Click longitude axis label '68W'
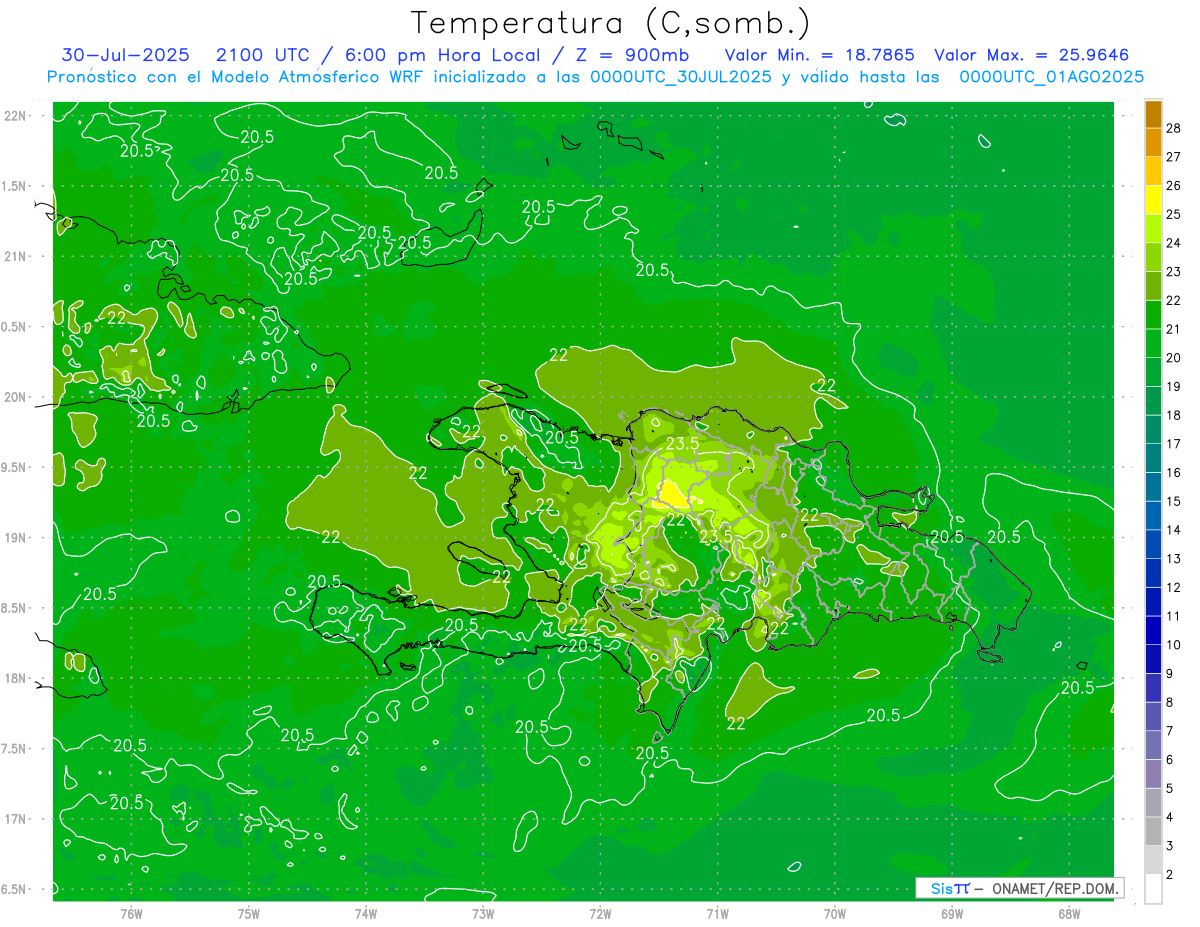The width and height of the screenshot is (1200, 927). coord(1069,914)
